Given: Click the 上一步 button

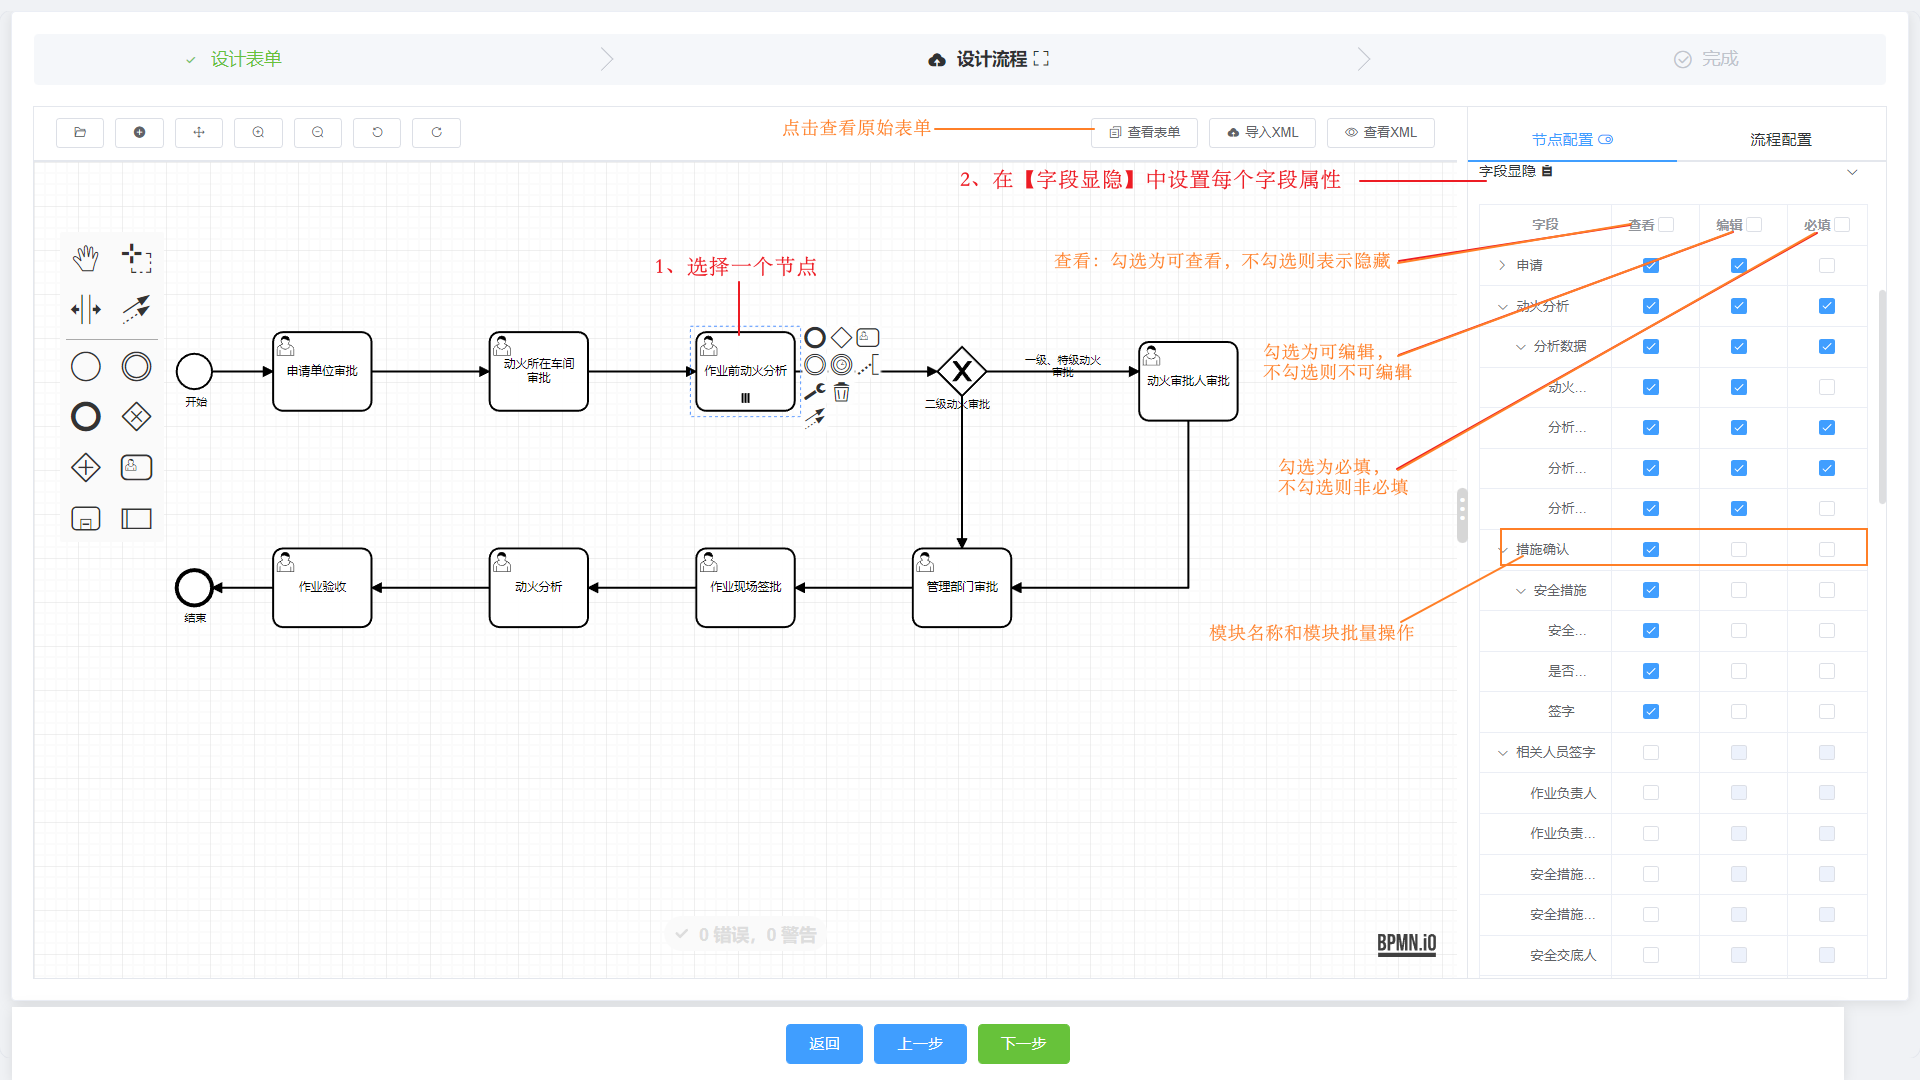Looking at the screenshot, I should (920, 1044).
